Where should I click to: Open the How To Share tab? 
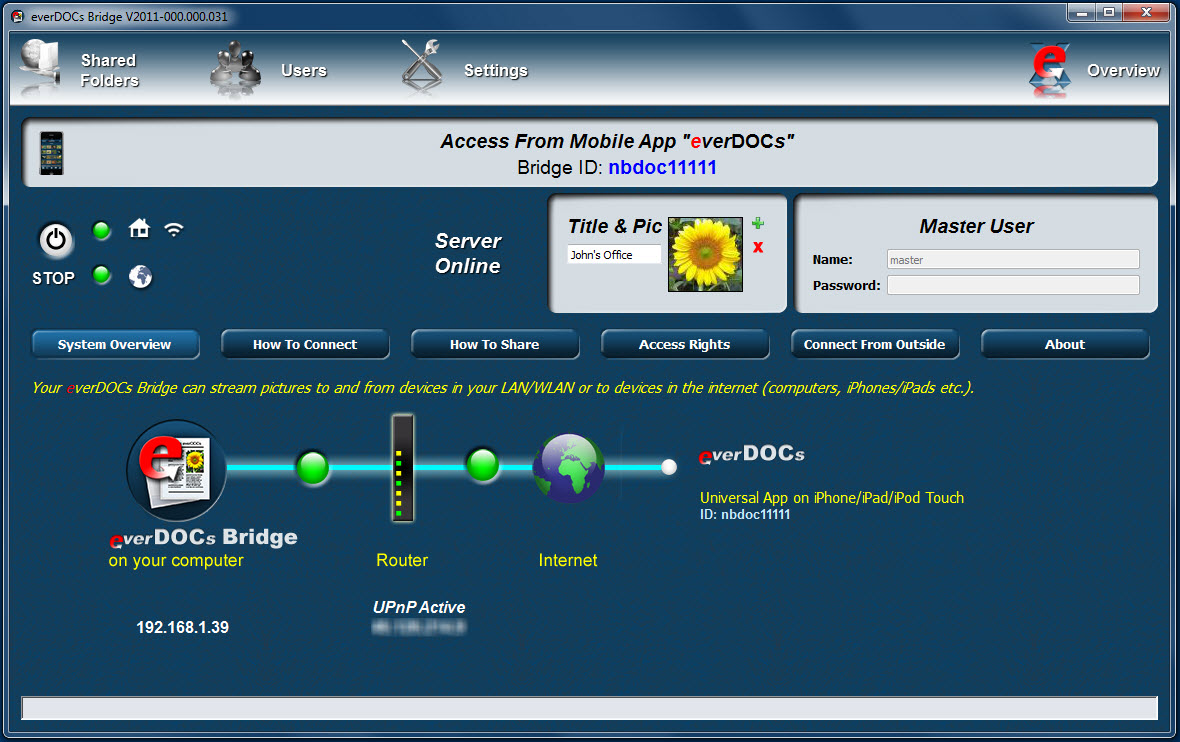494,345
